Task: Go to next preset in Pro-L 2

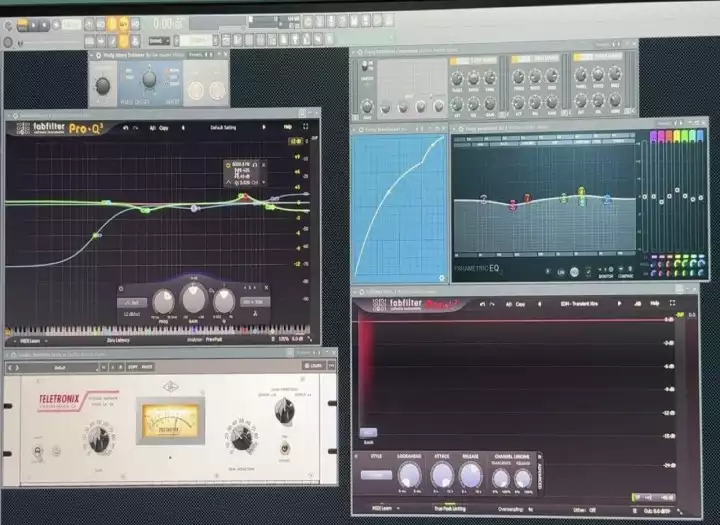Action: 619,304
